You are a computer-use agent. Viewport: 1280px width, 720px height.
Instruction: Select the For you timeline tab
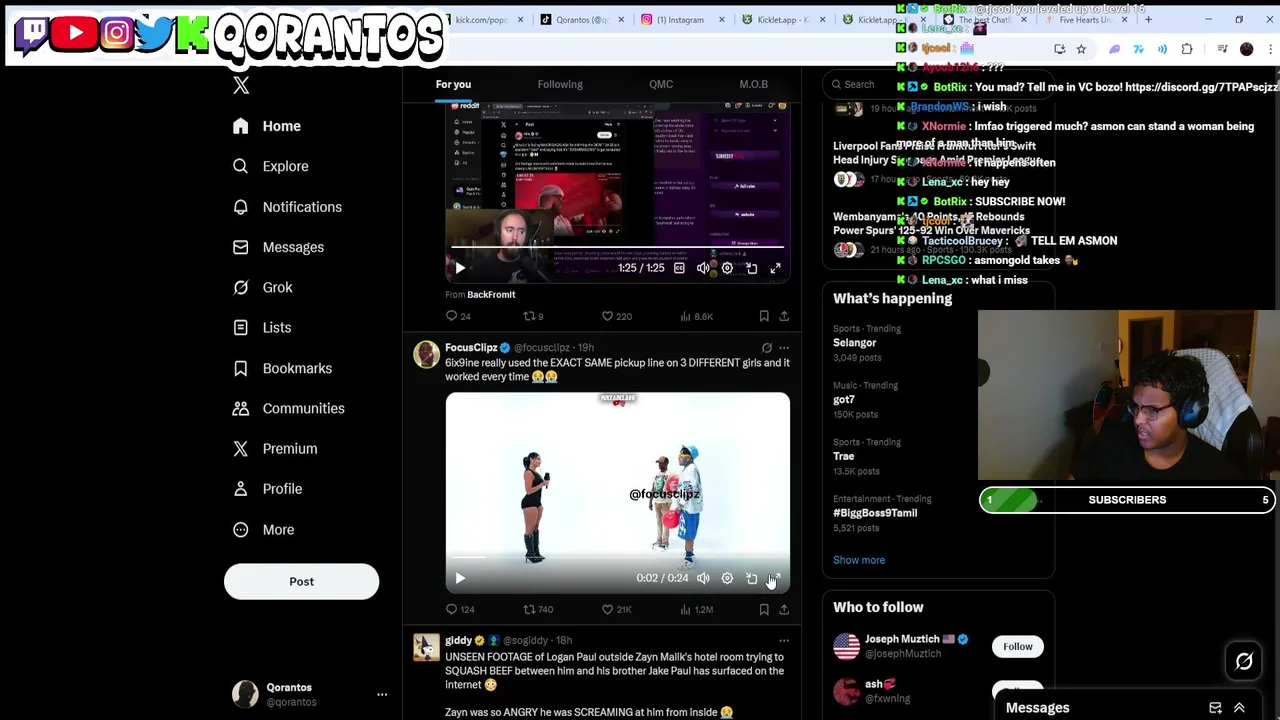pos(453,84)
